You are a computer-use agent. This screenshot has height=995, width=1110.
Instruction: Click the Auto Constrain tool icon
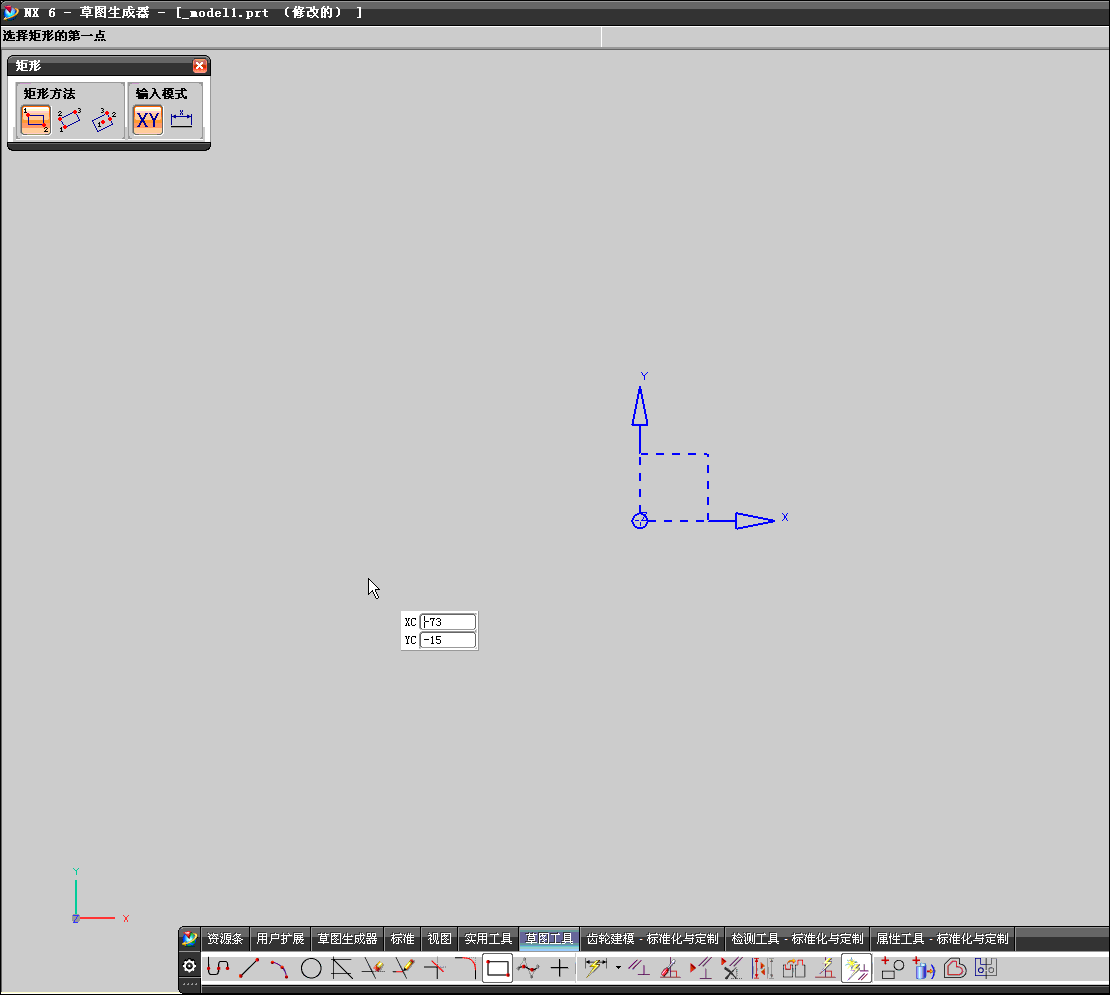pos(856,968)
